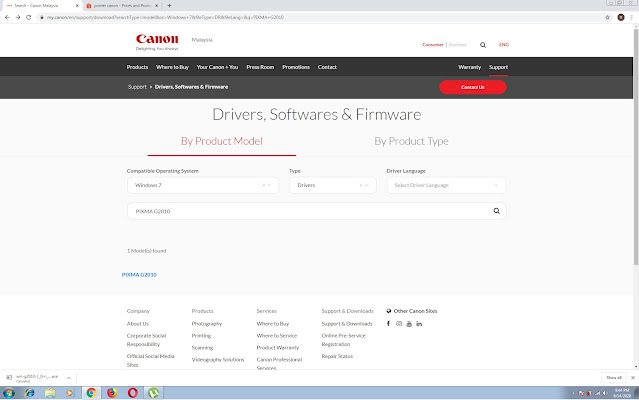Screen dimensions: 639x400
Task: Open the Repair Status footer link
Action: tap(337, 356)
